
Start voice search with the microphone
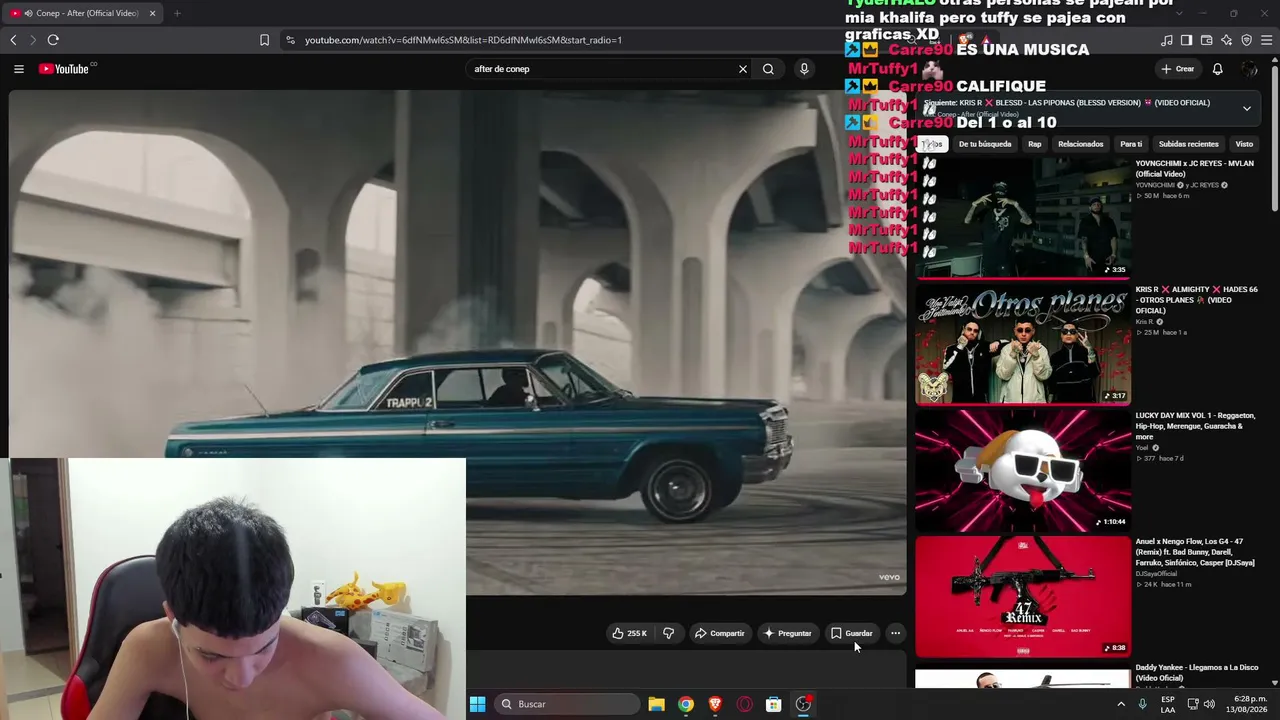click(x=804, y=69)
